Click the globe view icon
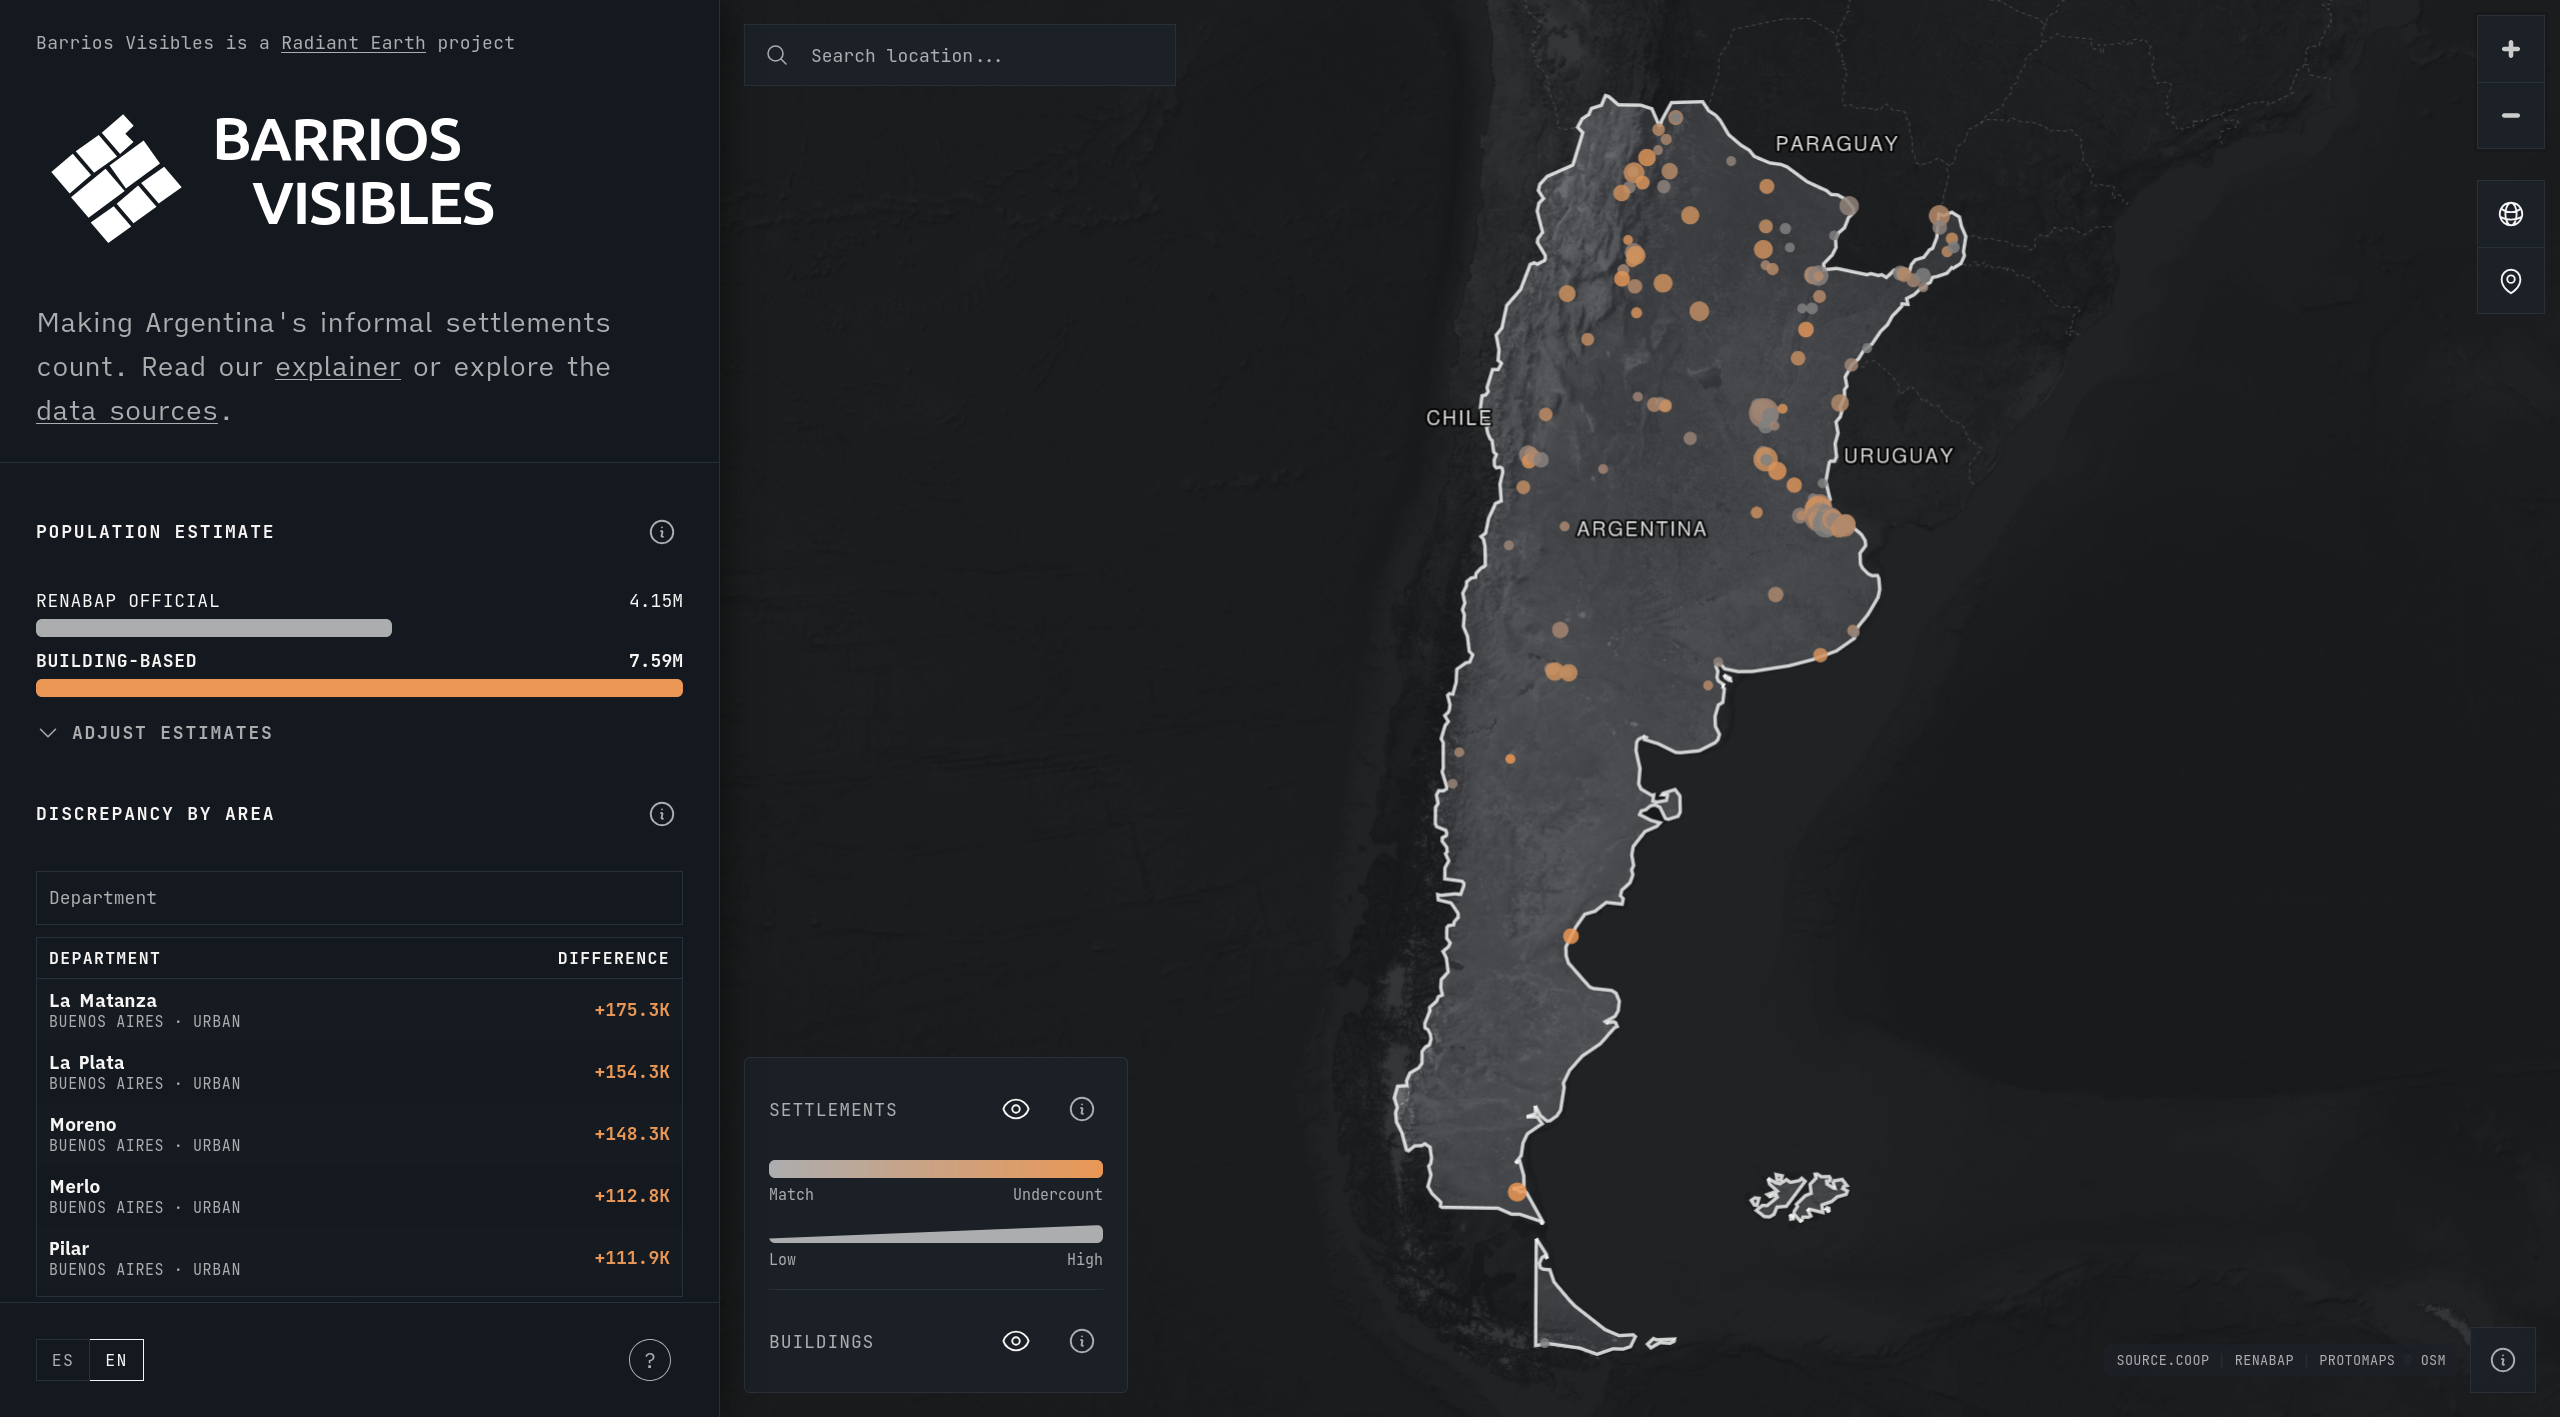The width and height of the screenshot is (2560, 1417). [2510, 214]
